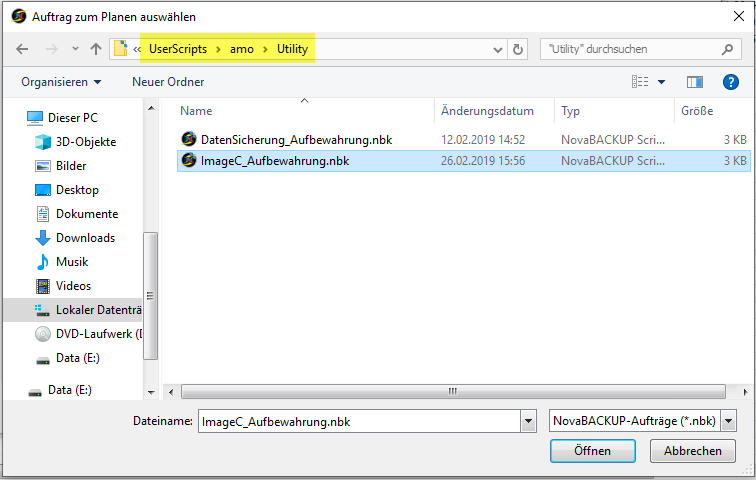Sort by Größe column header

(697, 111)
